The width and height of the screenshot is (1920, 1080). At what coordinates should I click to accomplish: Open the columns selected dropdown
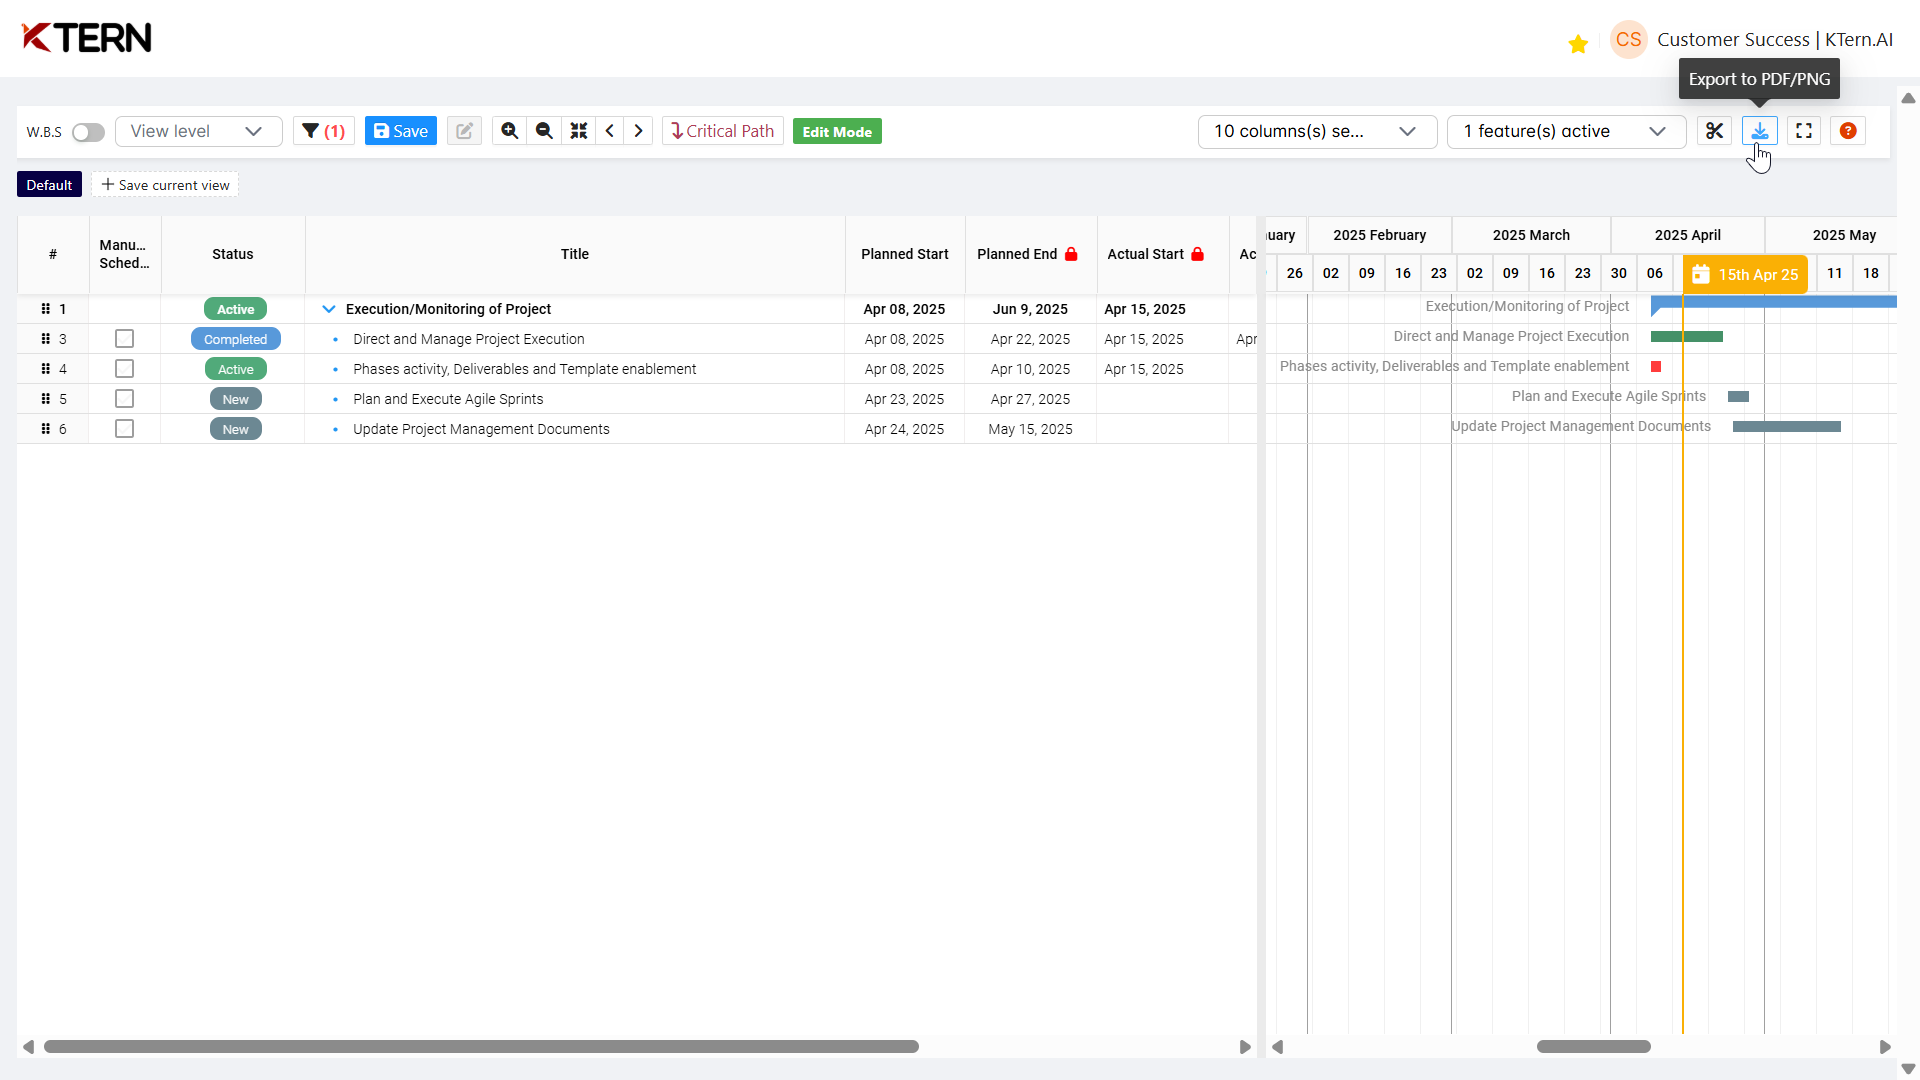click(1316, 131)
